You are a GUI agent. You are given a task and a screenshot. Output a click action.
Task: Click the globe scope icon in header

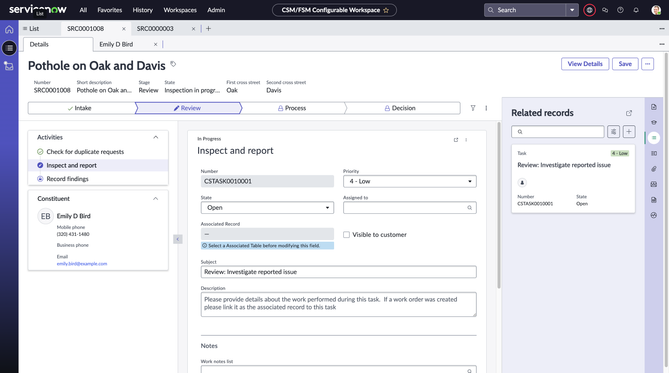point(589,10)
